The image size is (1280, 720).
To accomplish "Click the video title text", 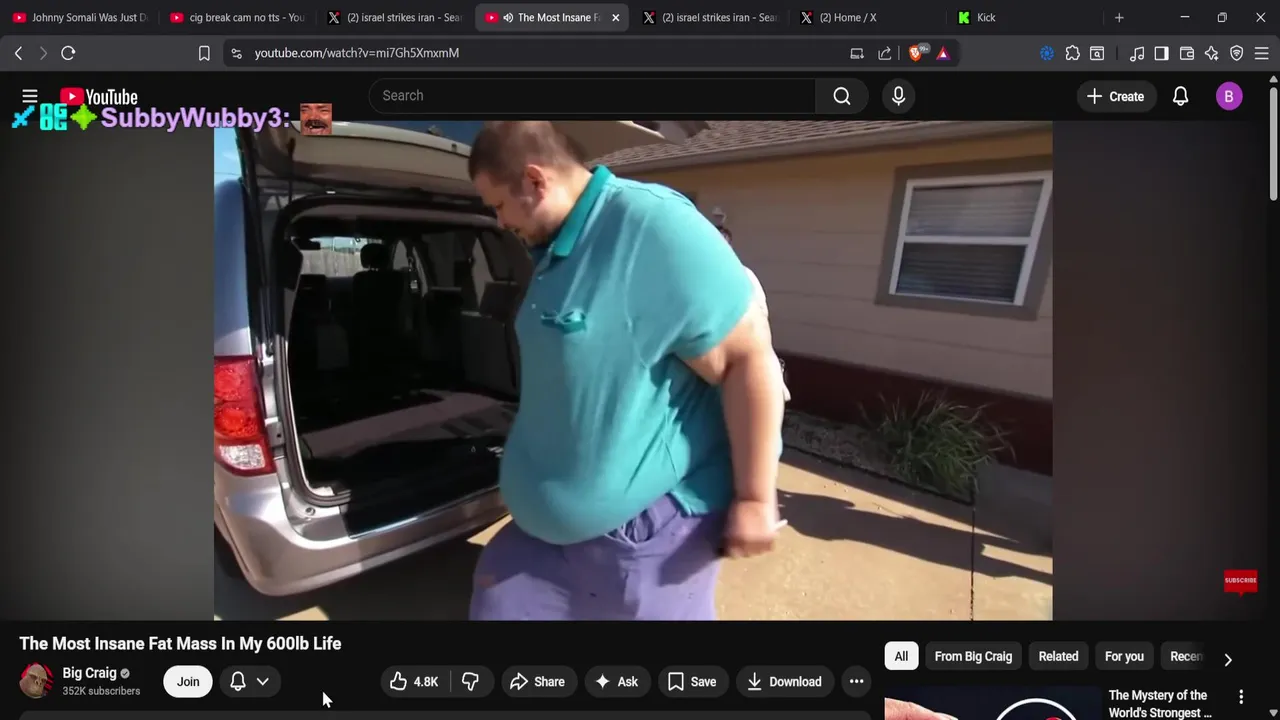I will (180, 644).
